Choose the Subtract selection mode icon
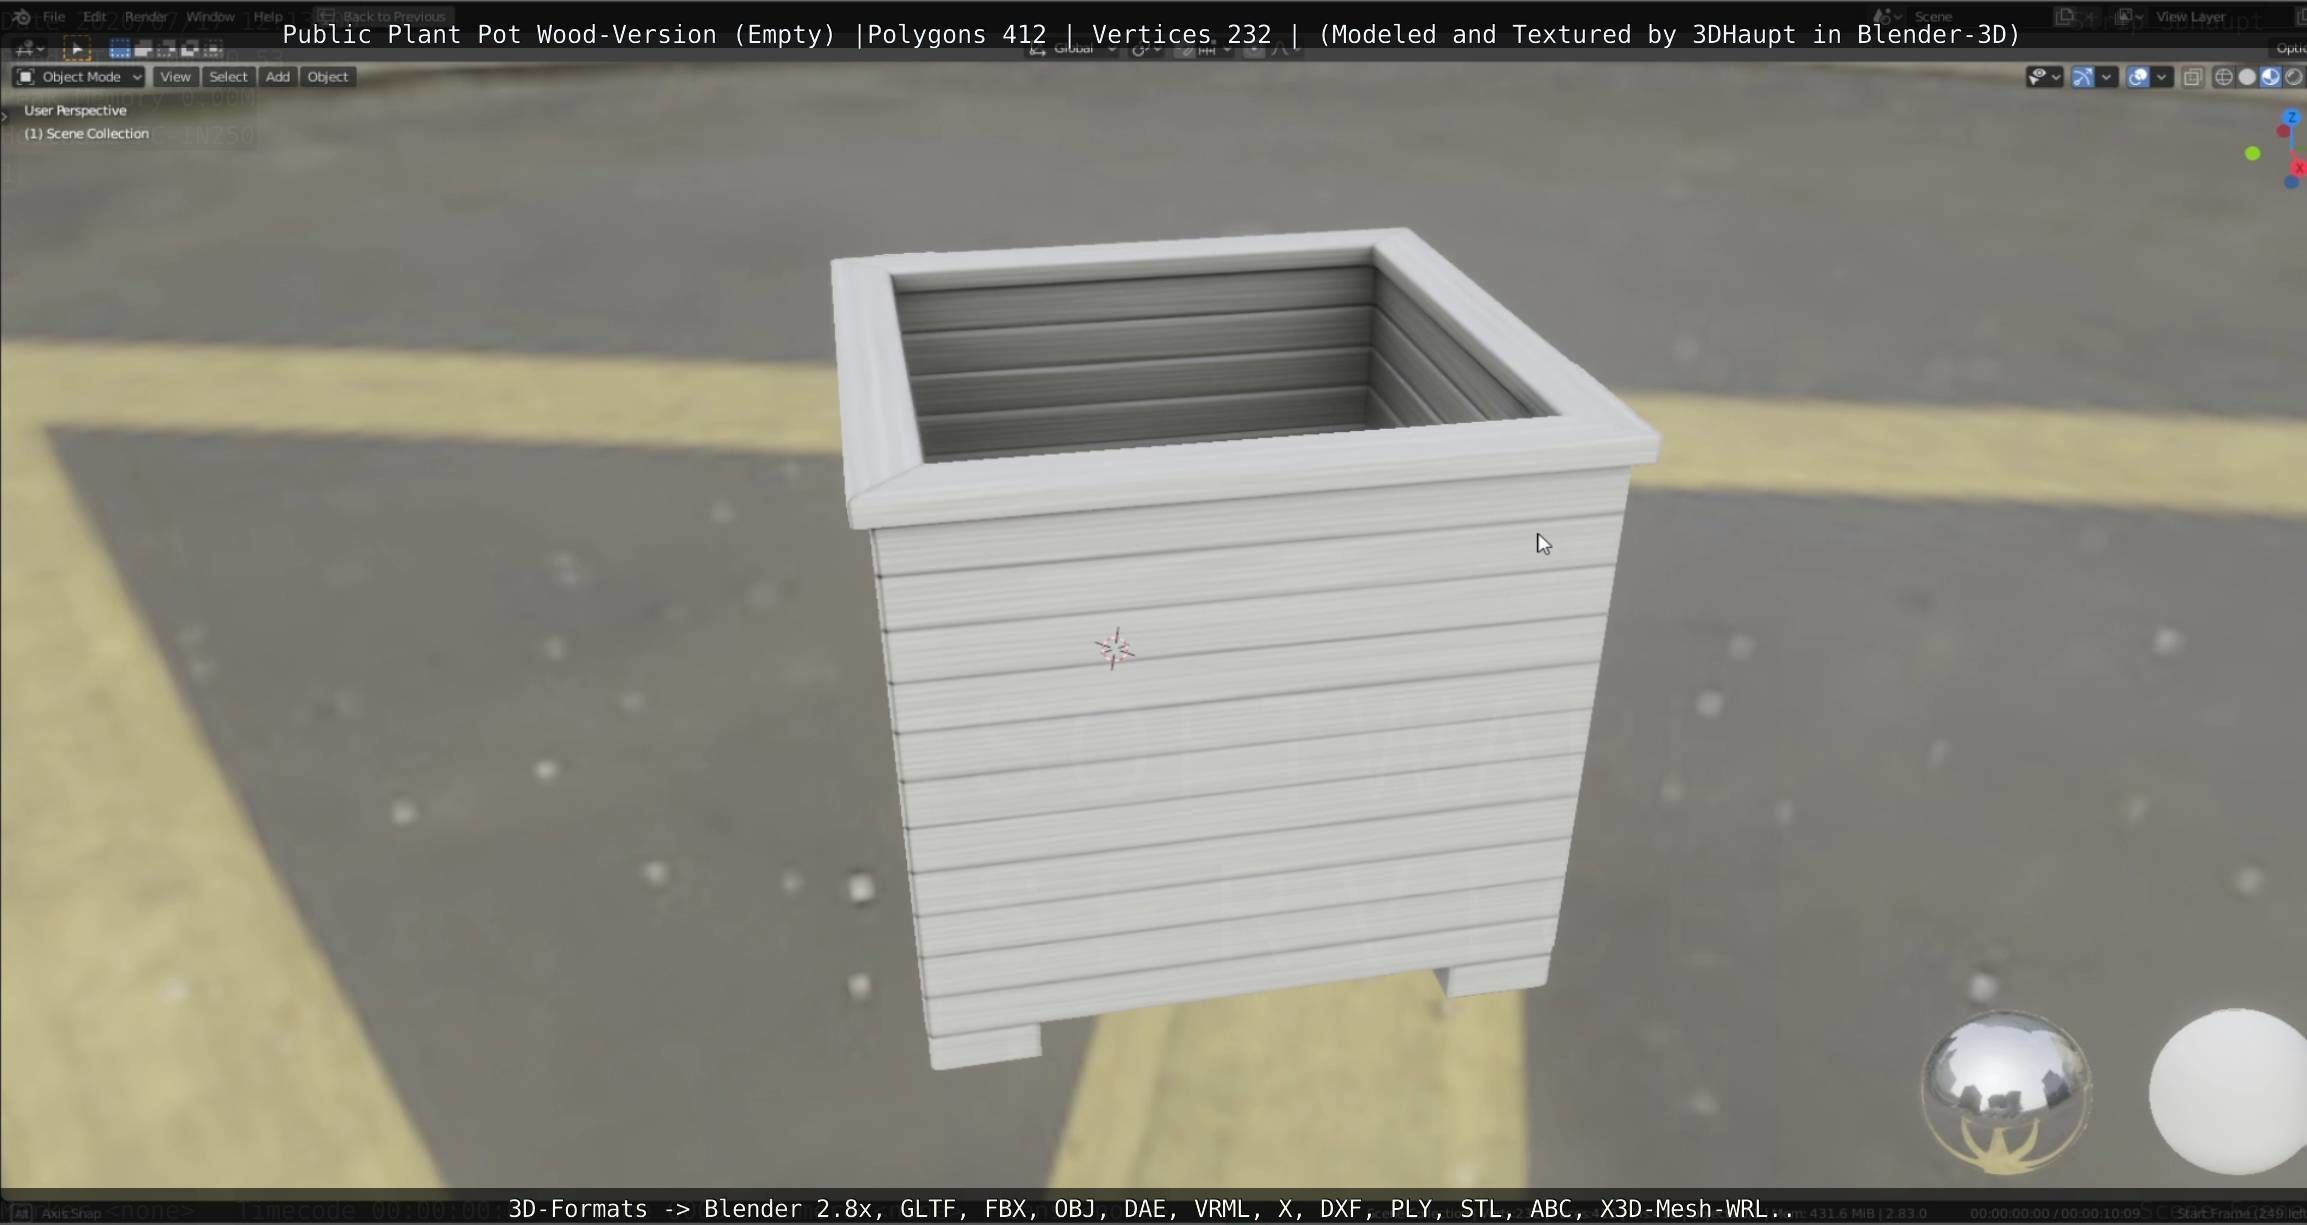Screen dimensions: 2307x1225 coord(166,48)
